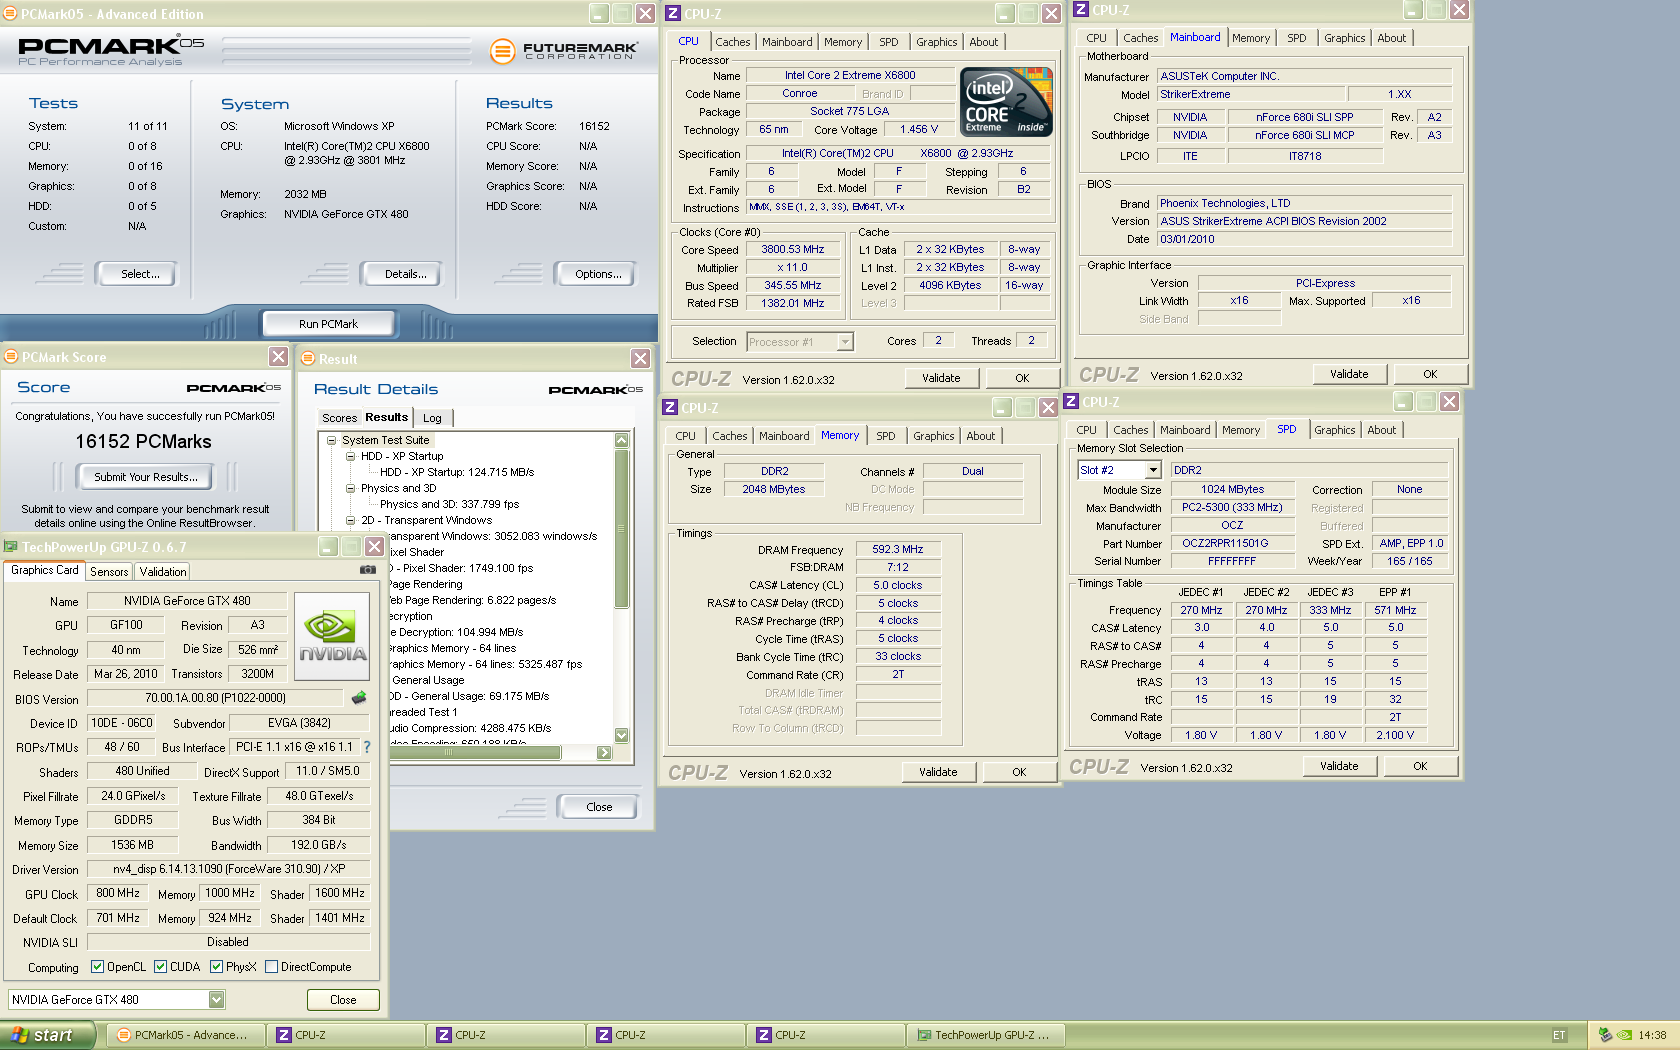Collapse the Physics and 3D tree node
Viewport: 1680px width, 1050px height.
tap(351, 488)
